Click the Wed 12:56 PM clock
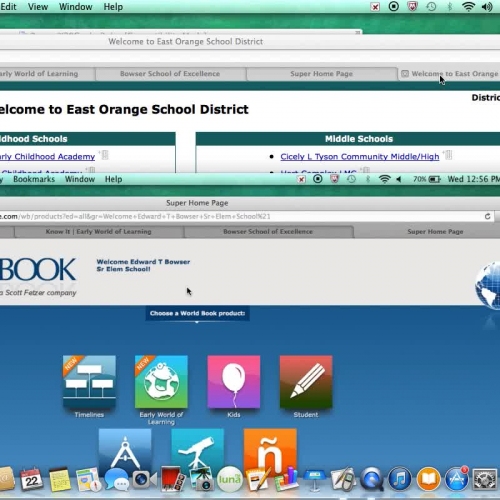This screenshot has height=500, width=500. (473, 179)
